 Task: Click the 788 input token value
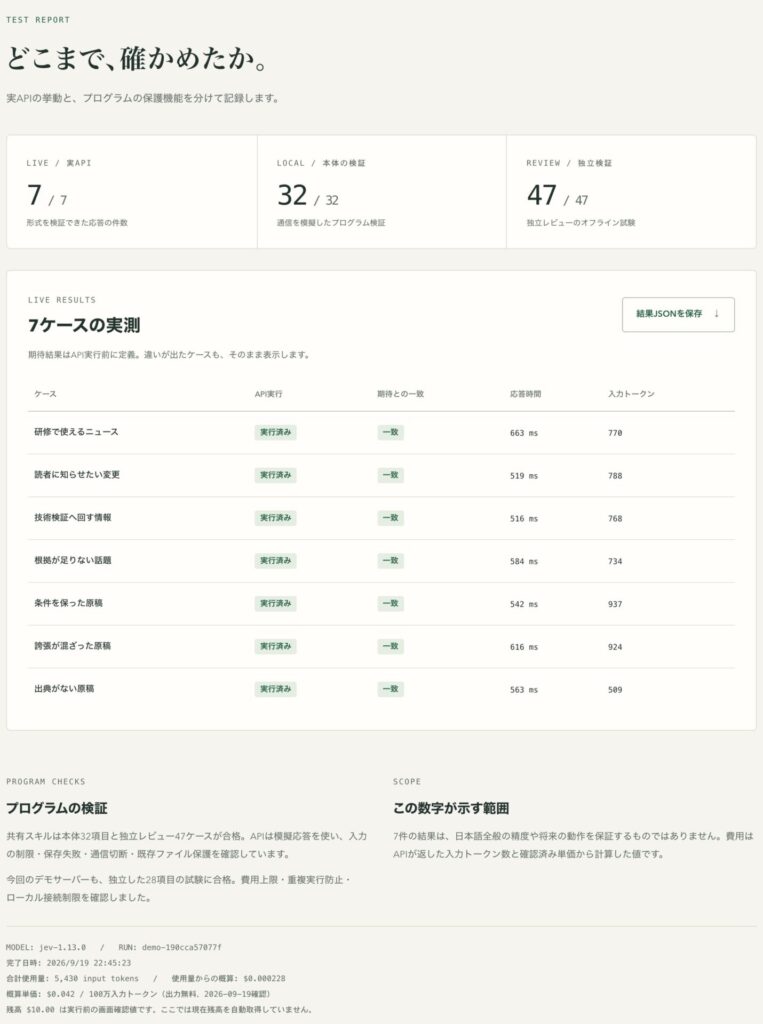(615, 476)
